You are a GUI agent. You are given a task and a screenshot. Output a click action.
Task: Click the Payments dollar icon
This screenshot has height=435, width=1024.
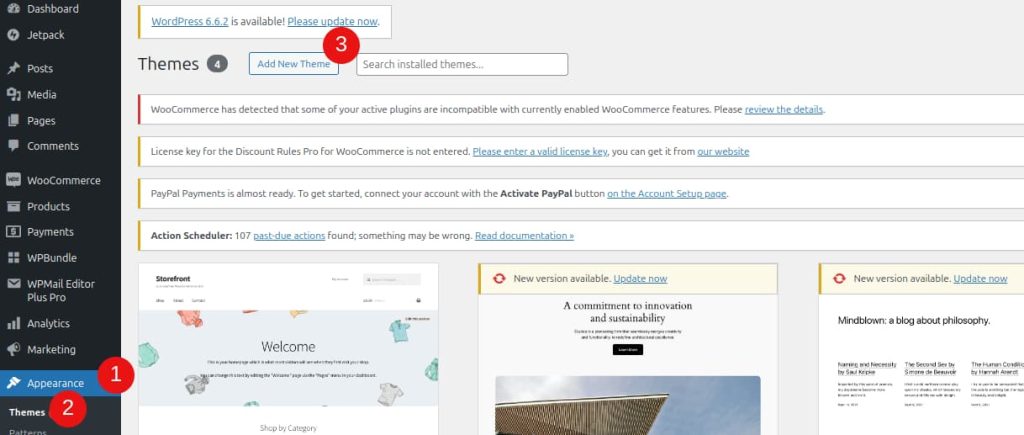[13, 232]
